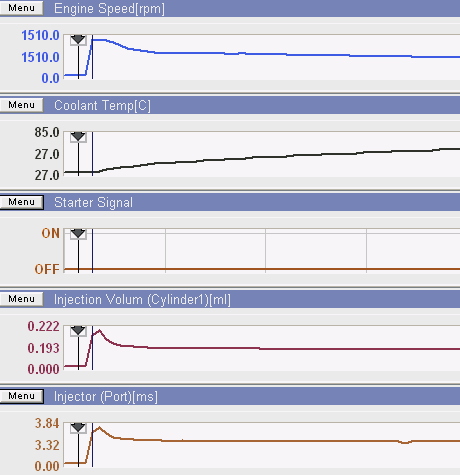The width and height of the screenshot is (460, 475).
Task: Select the cursor marker in Engine Speed graph
Action: coord(78,40)
